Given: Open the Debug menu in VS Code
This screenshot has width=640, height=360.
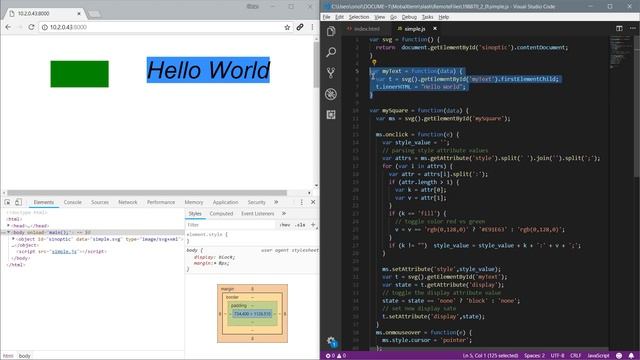Looking at the screenshot, I should pyautogui.click(x=409, y=17).
